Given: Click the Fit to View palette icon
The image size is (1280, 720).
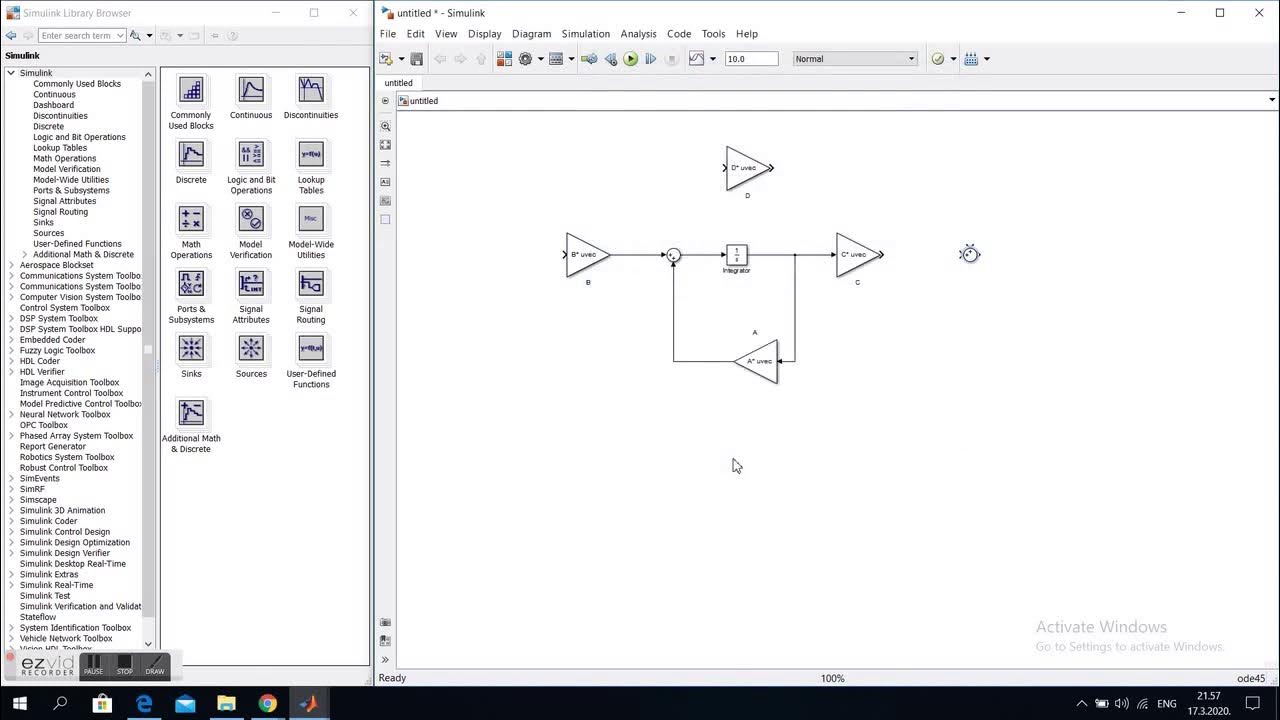Looking at the screenshot, I should [x=386, y=145].
